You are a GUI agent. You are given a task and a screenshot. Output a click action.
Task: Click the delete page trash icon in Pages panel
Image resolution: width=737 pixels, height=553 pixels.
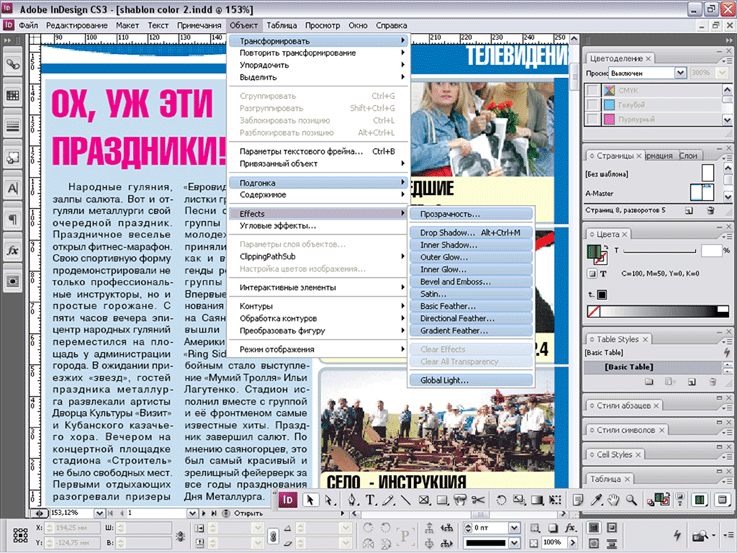click(711, 210)
